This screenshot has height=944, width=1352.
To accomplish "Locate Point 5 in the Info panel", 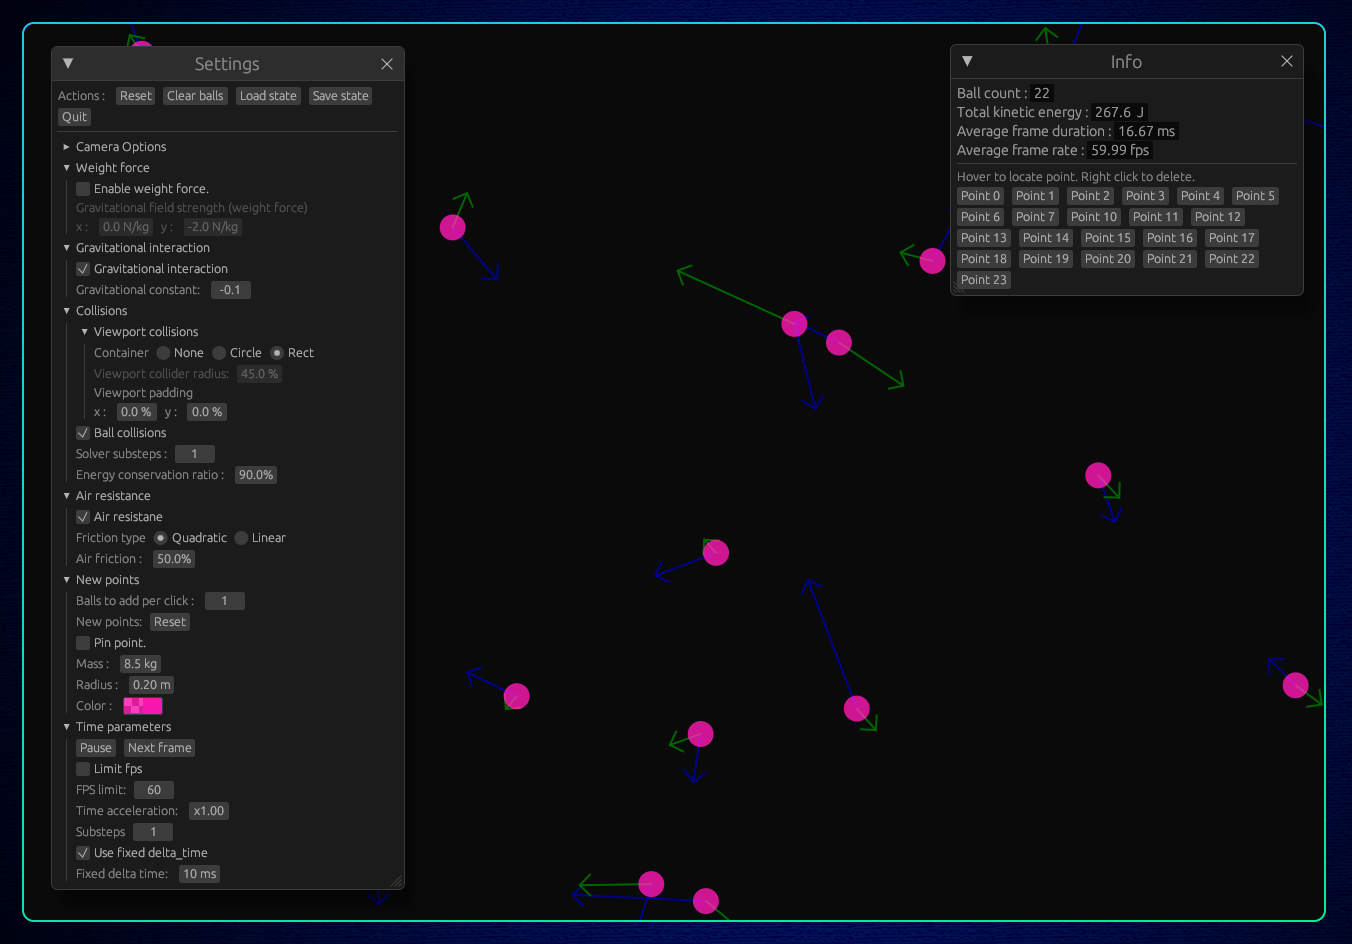I will 1255,195.
